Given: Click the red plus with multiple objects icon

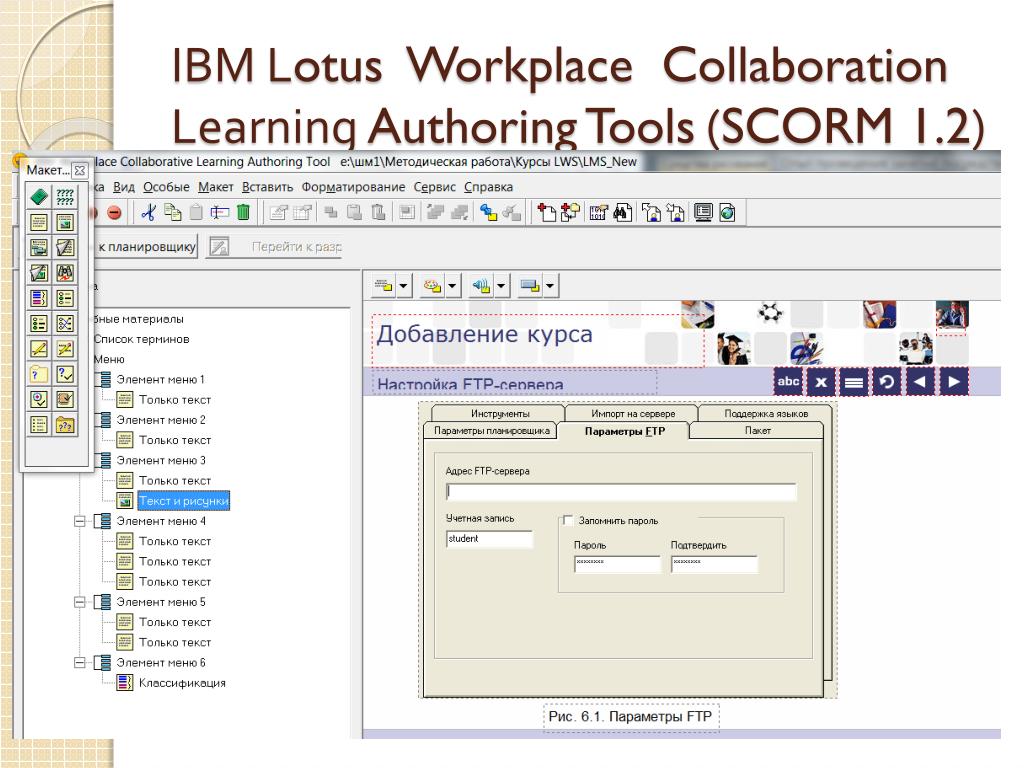Looking at the screenshot, I should tap(570, 212).
